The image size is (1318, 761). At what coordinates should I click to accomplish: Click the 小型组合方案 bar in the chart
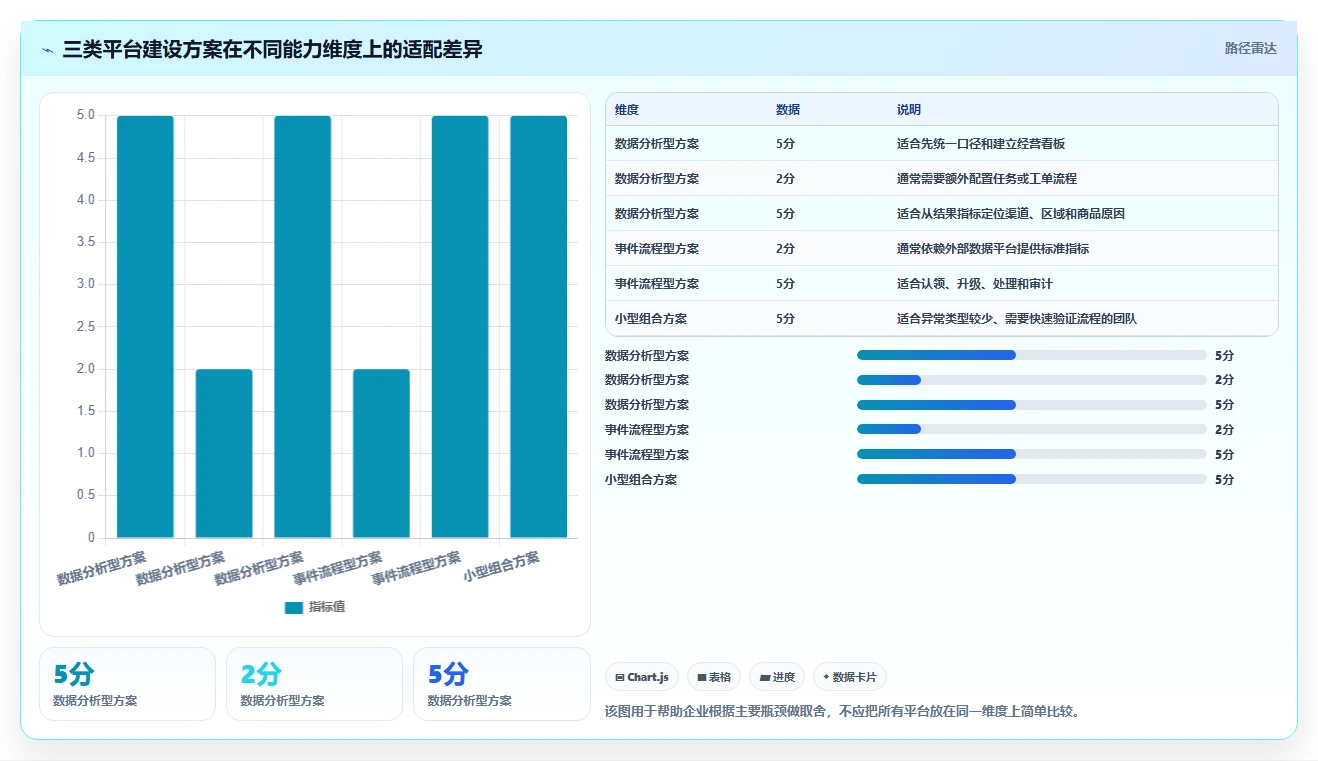click(539, 327)
